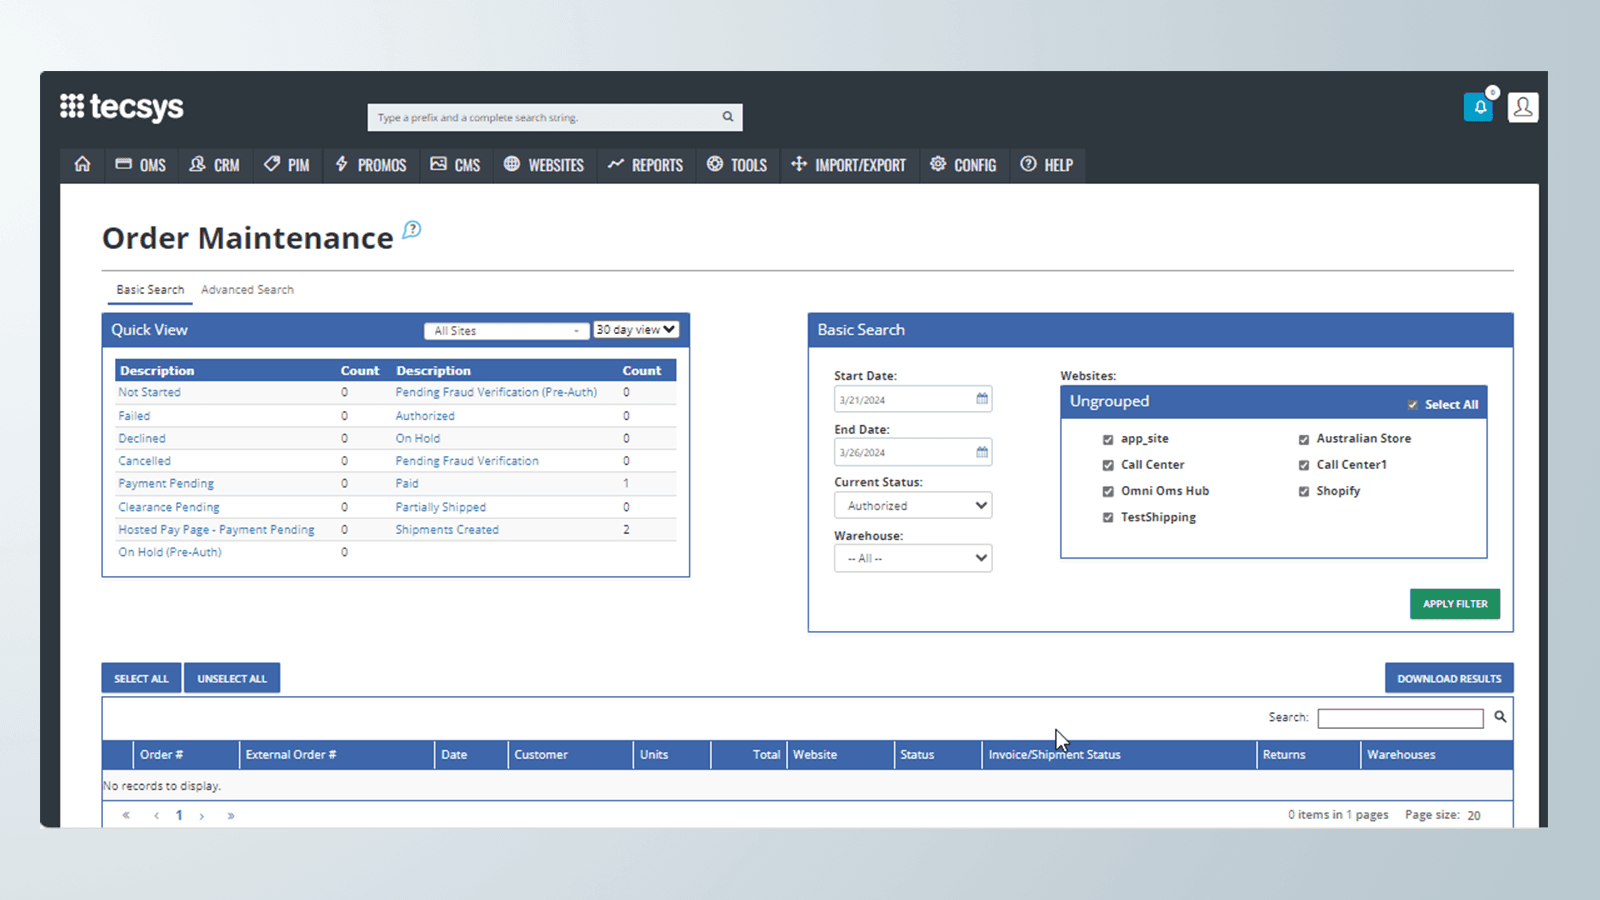Click the results Search input field
The height and width of the screenshot is (900, 1600).
tap(1400, 718)
